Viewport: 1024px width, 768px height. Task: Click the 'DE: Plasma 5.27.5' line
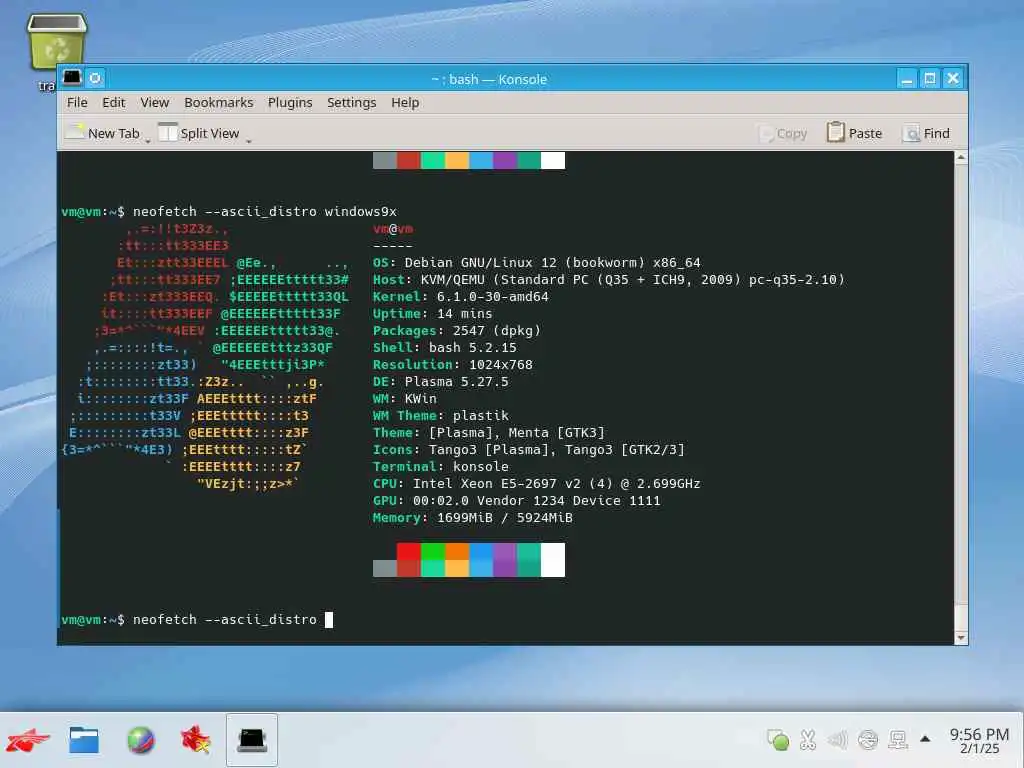[441, 381]
